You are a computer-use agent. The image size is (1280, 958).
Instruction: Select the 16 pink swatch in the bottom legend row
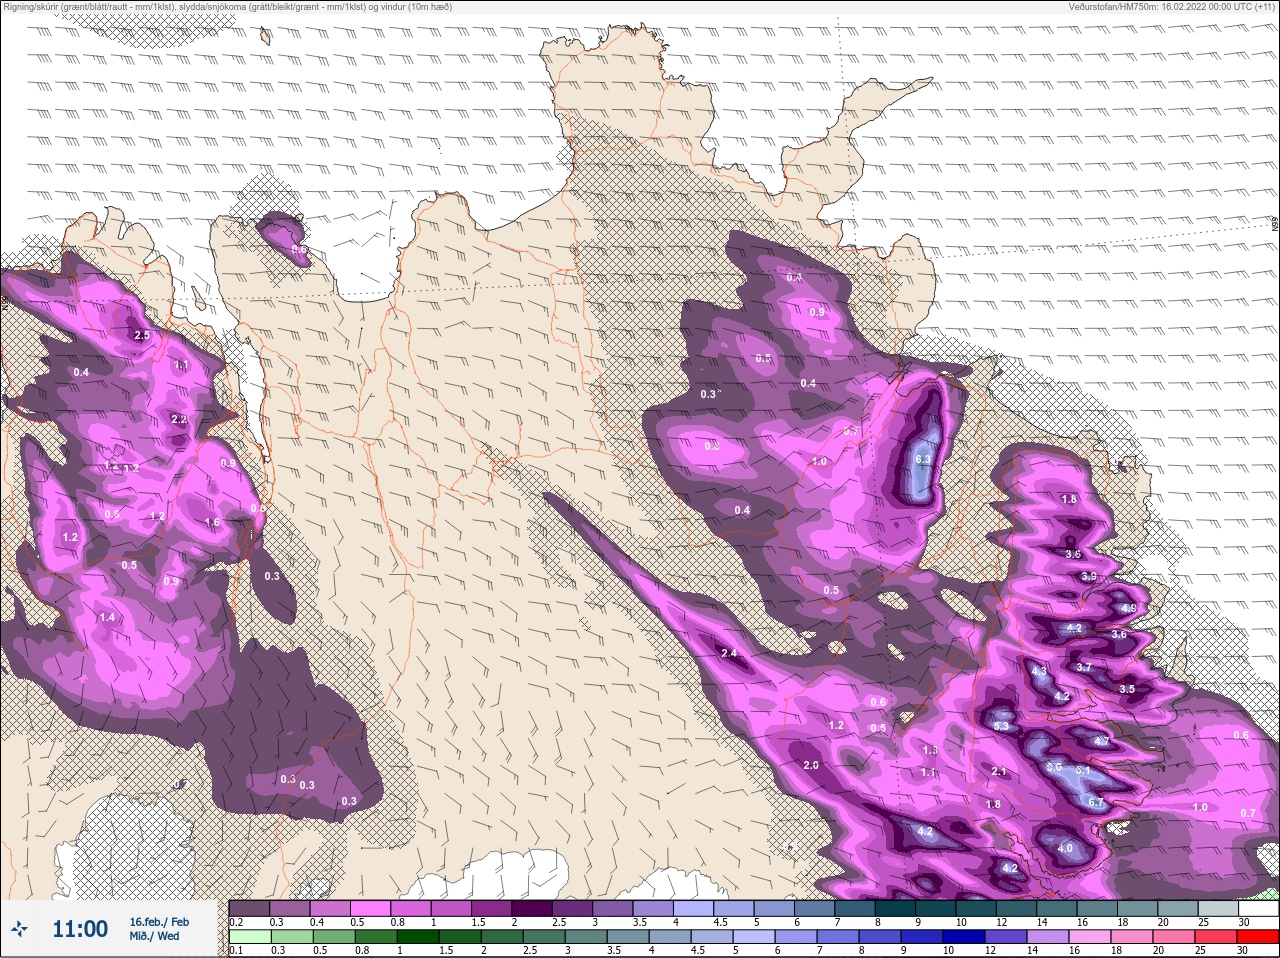click(x=1089, y=937)
